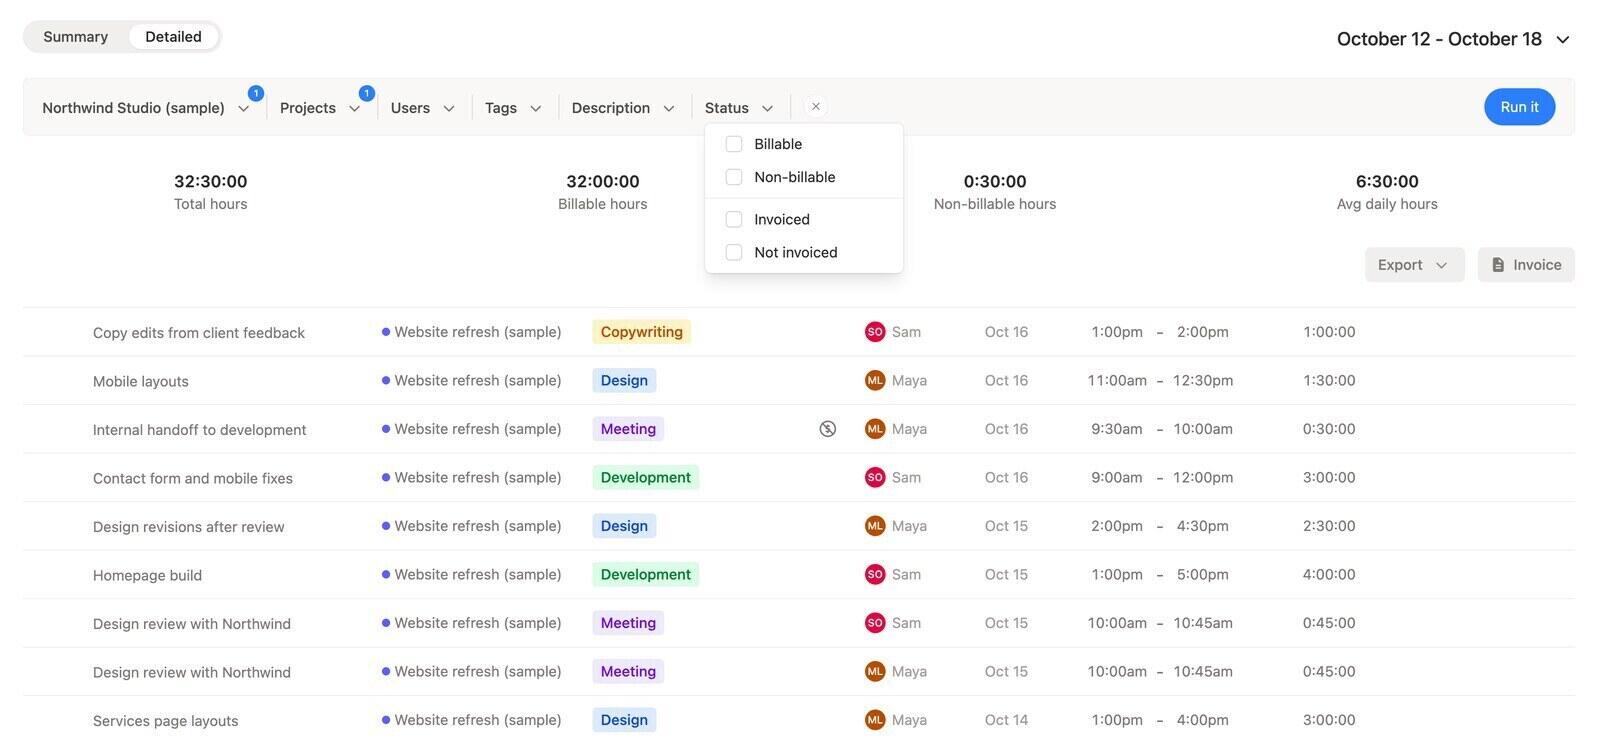
Task: Click Sam's avatar on Copy edits row
Action: [x=875, y=332]
